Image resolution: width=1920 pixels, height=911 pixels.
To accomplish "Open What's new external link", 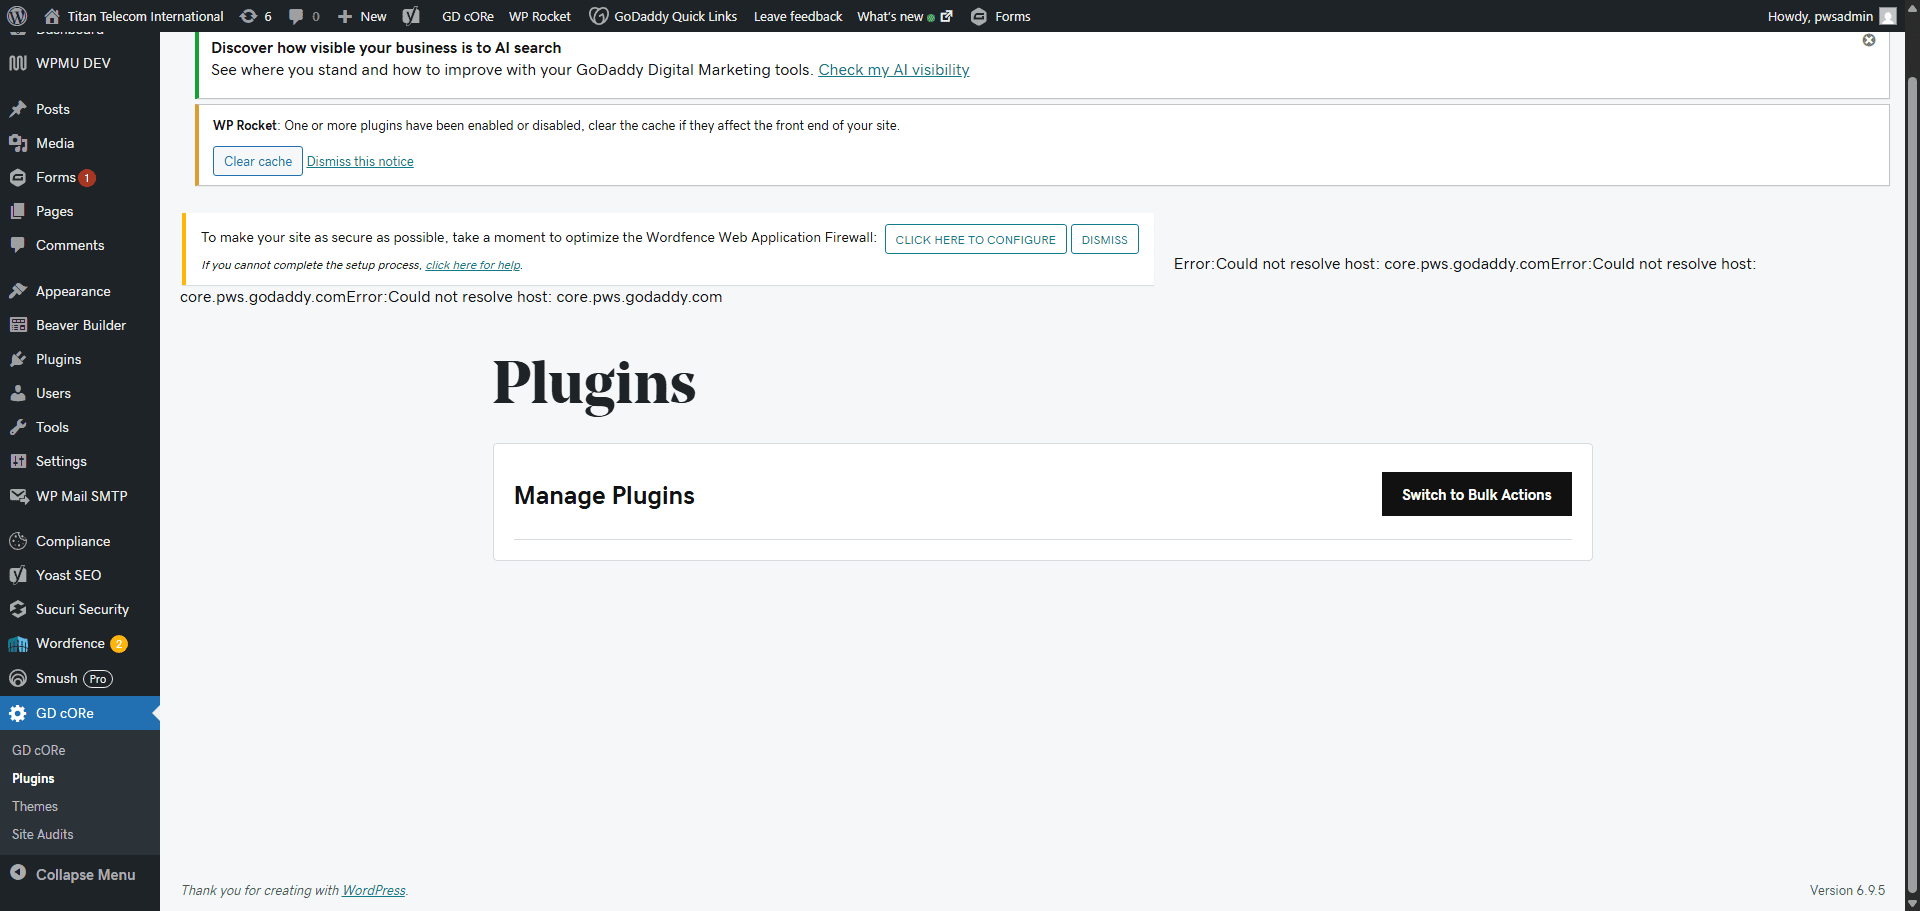I will pos(904,16).
